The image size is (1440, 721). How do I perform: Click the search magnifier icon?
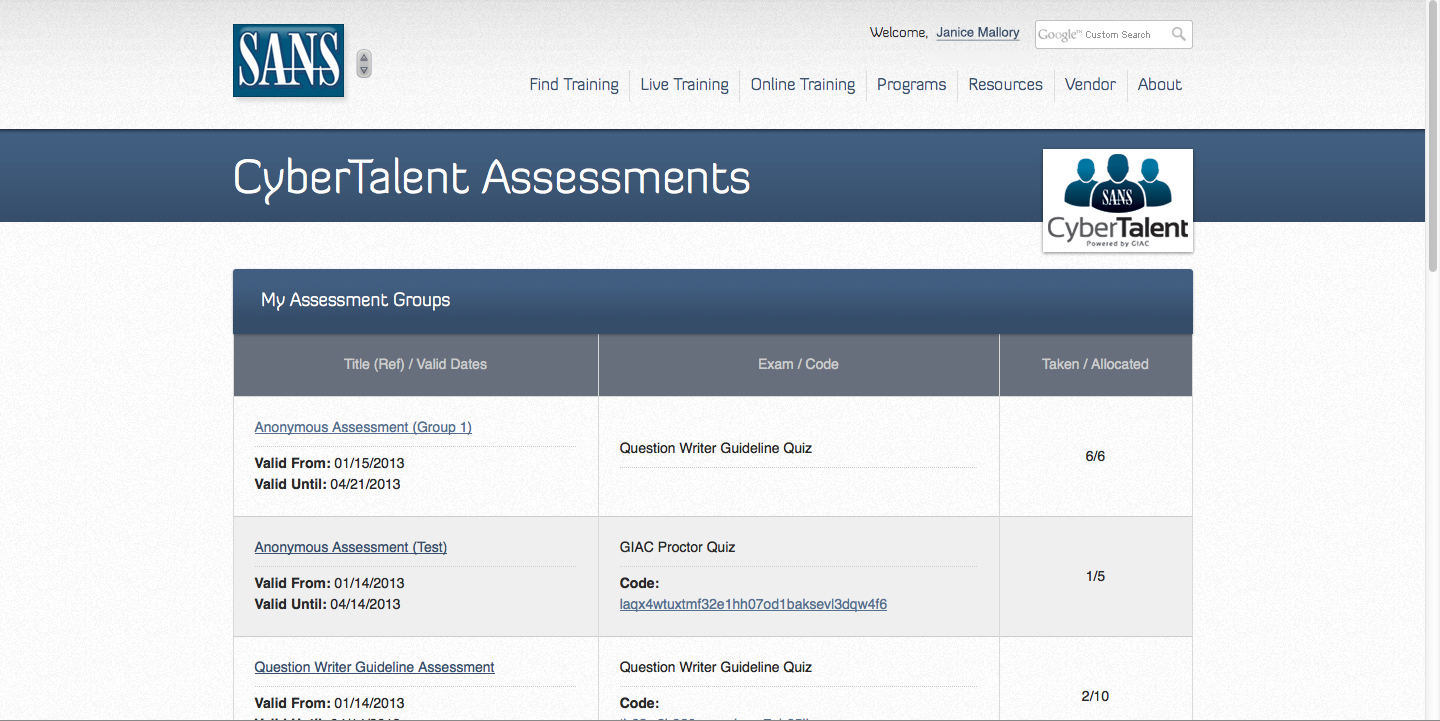point(1178,35)
